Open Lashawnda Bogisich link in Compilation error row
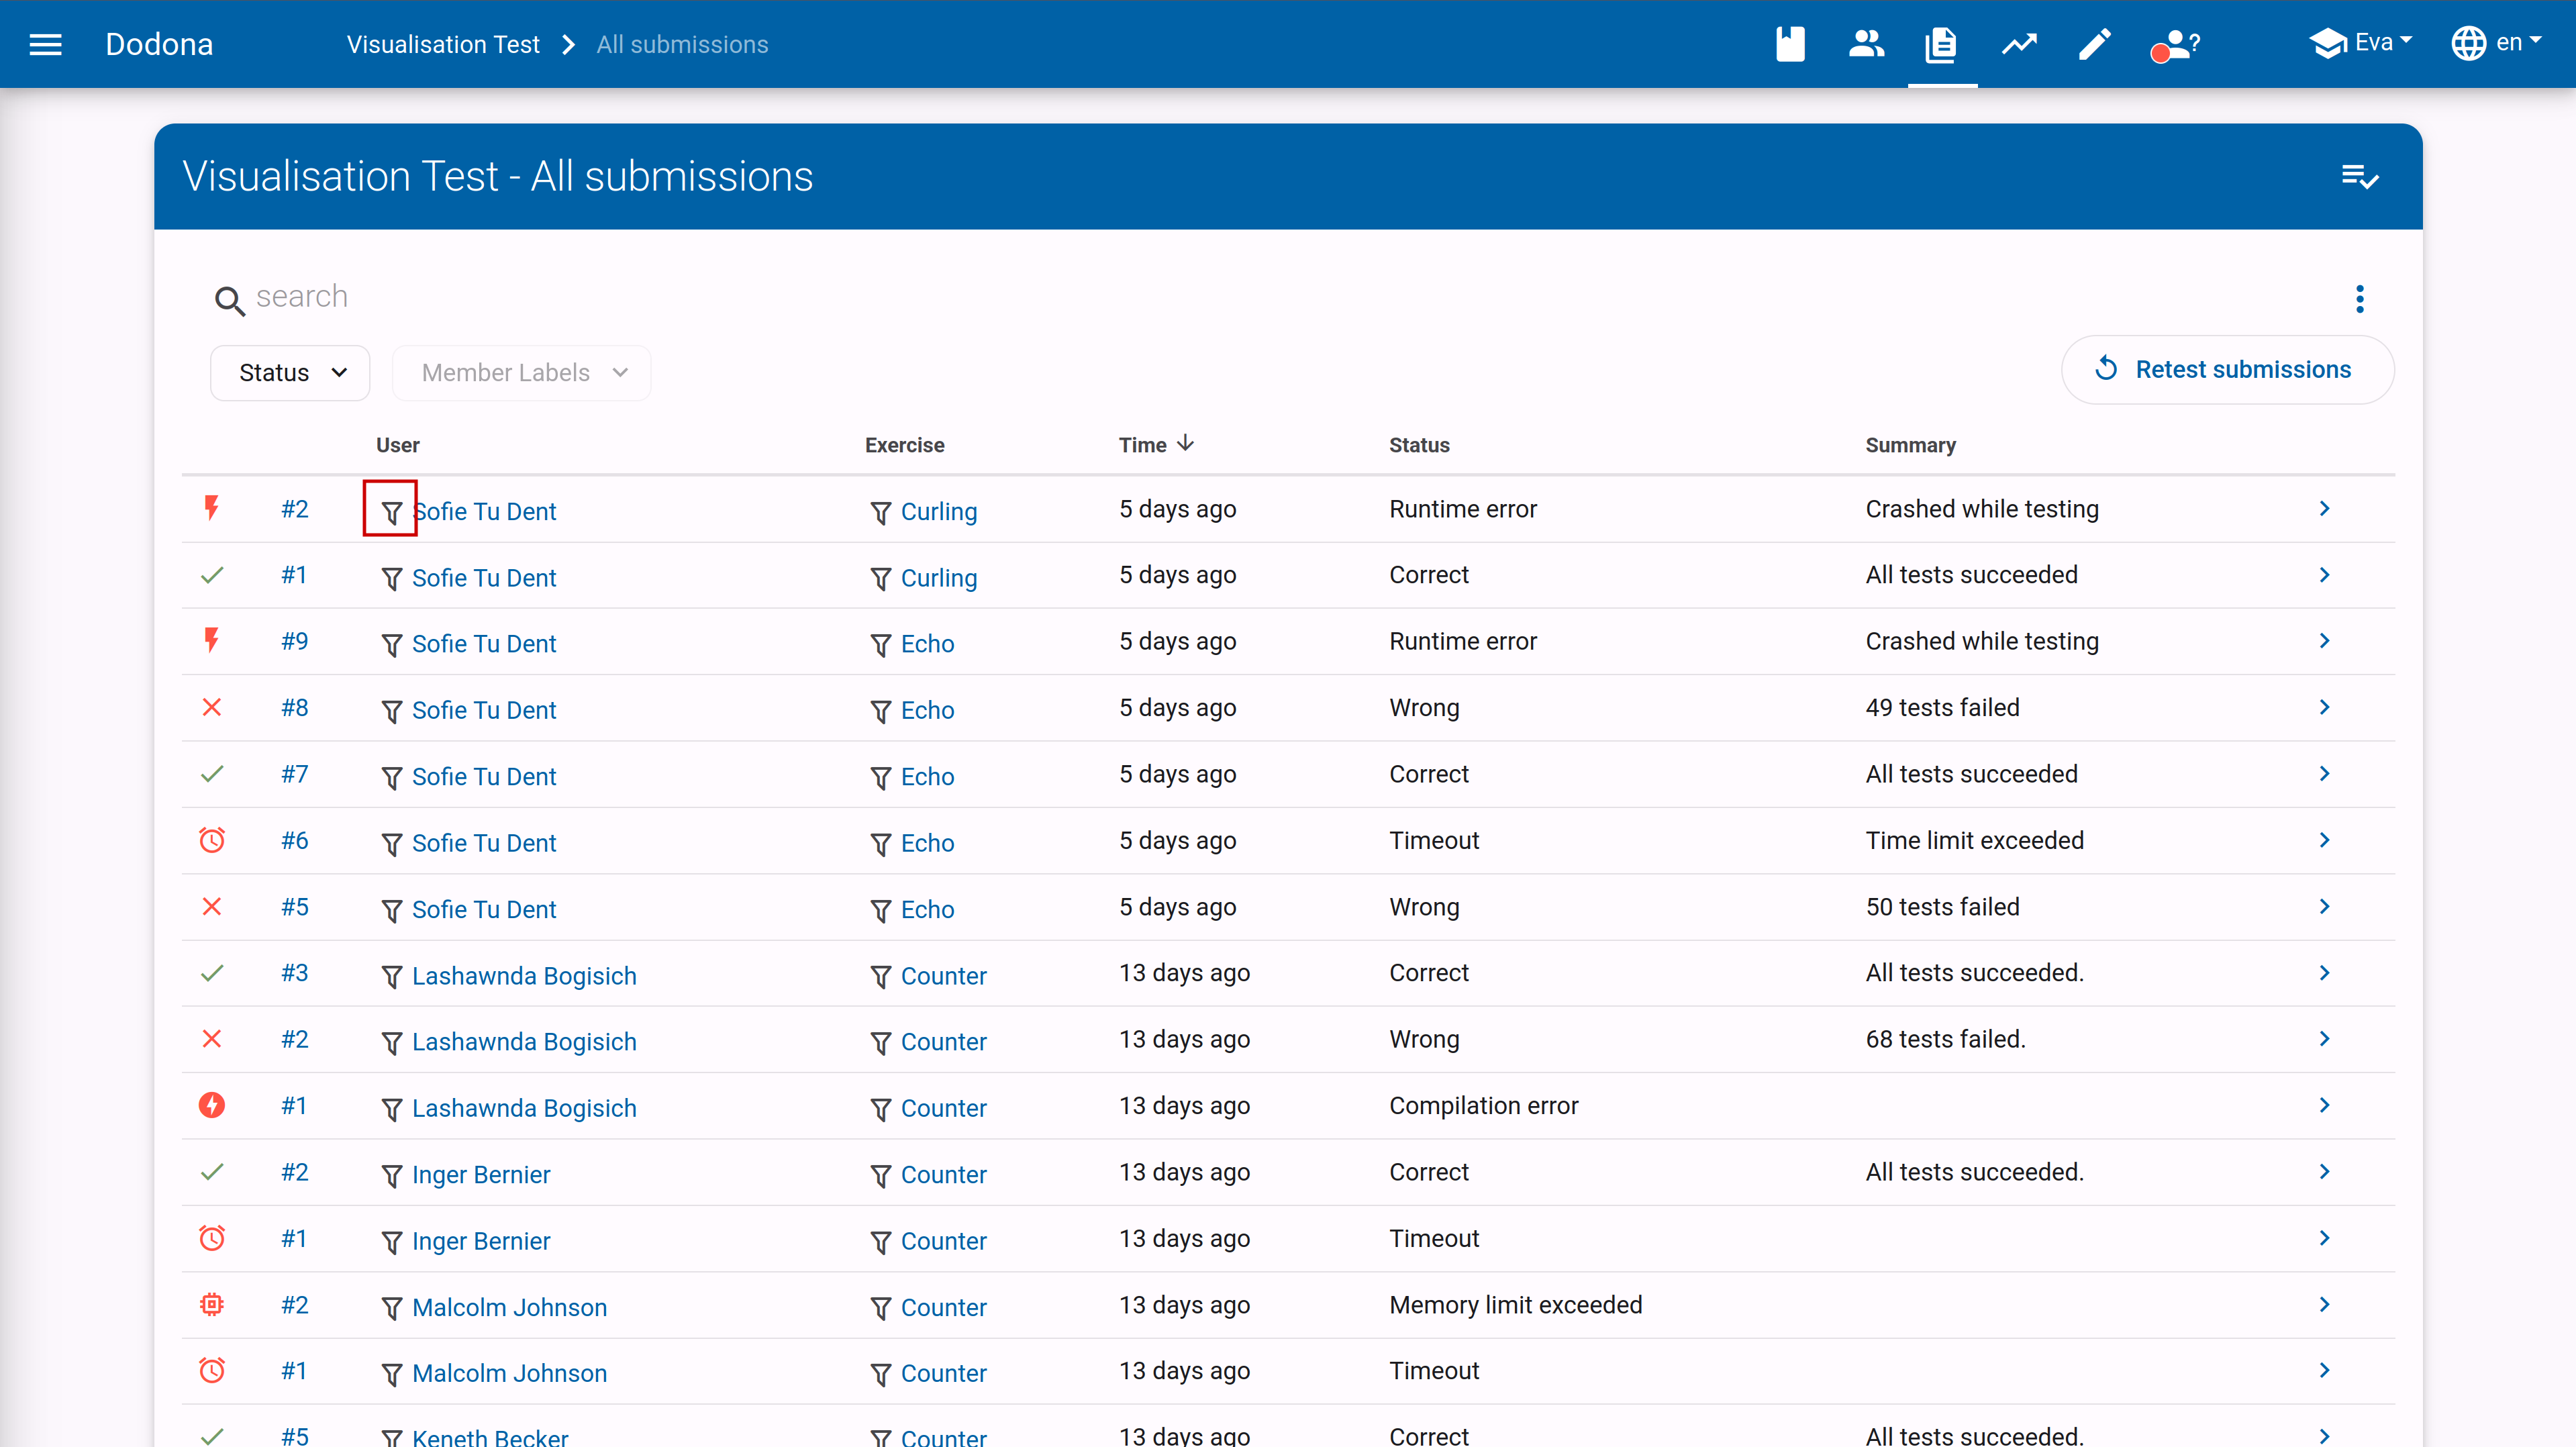 click(x=524, y=1108)
